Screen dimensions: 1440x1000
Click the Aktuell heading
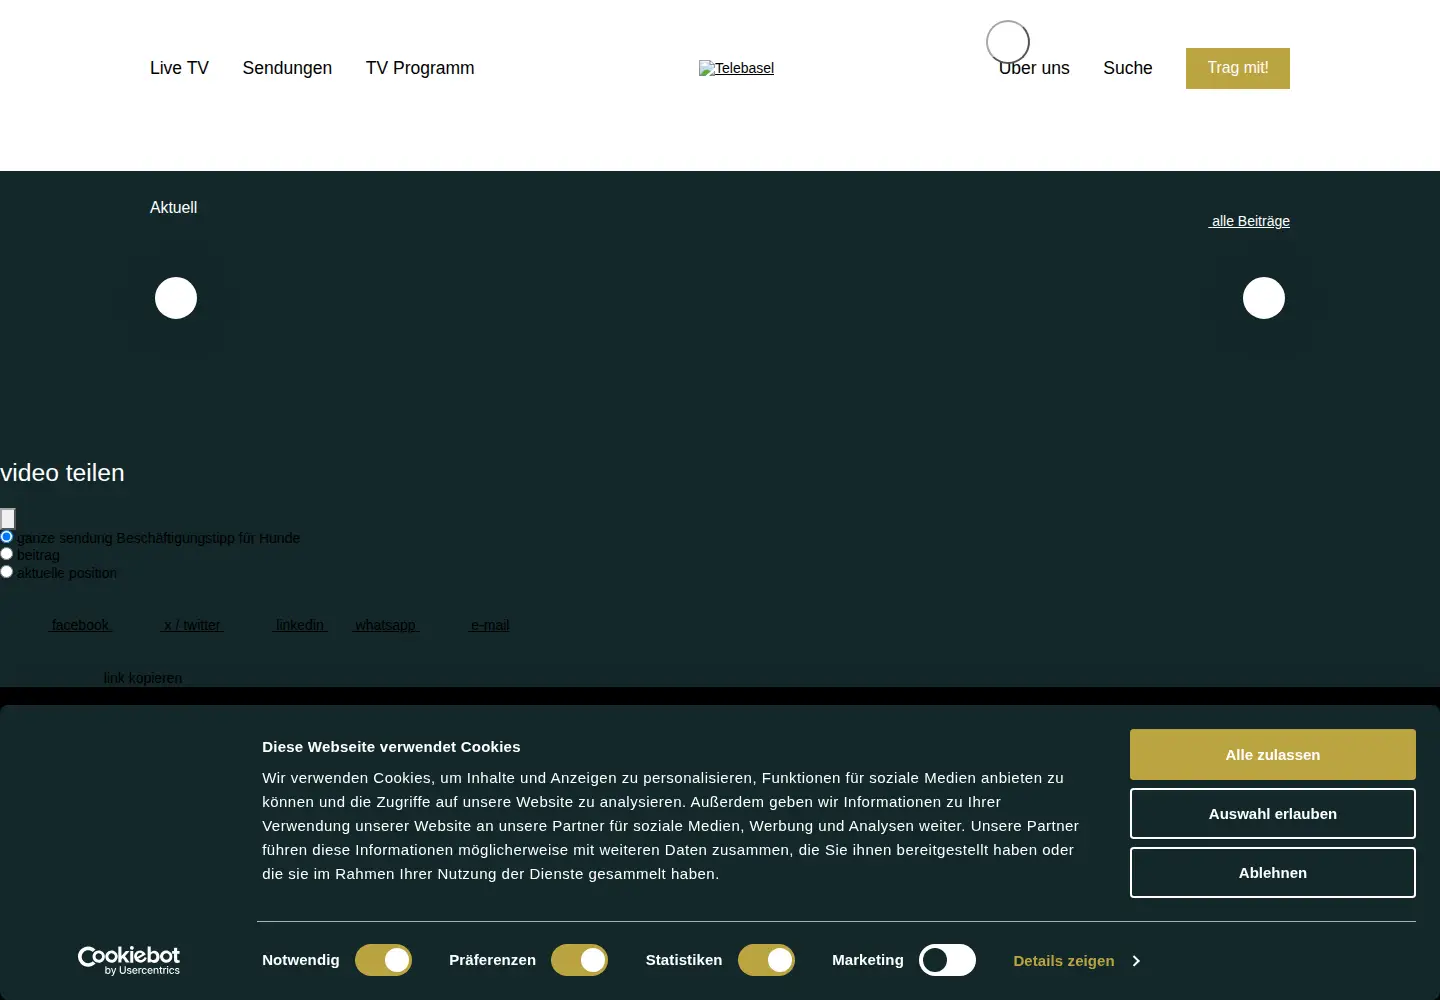click(174, 207)
